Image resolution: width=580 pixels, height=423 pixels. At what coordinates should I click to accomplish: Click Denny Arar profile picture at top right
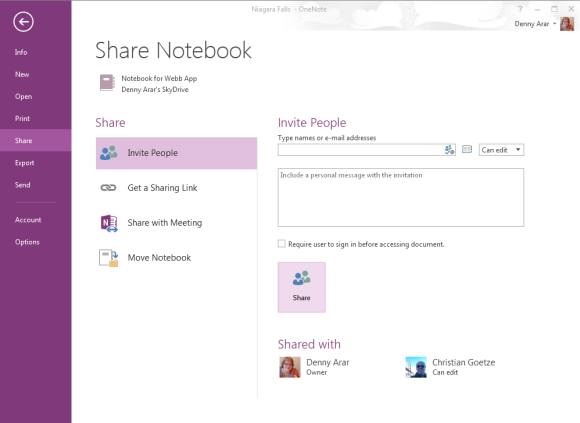(567, 24)
